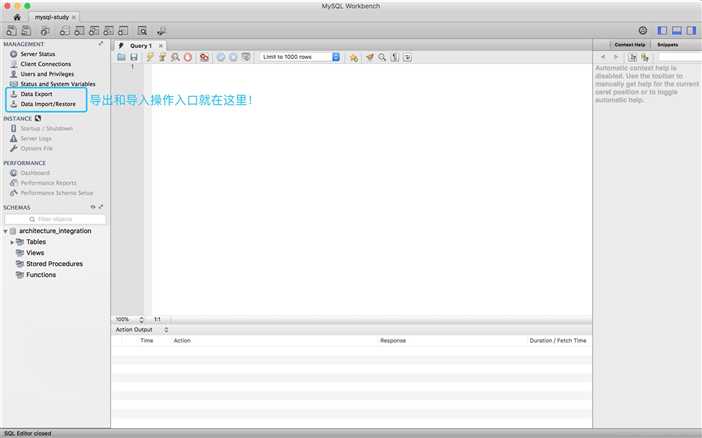Create a new view toolbar icon
The height and width of the screenshot is (438, 702).
(94, 31)
